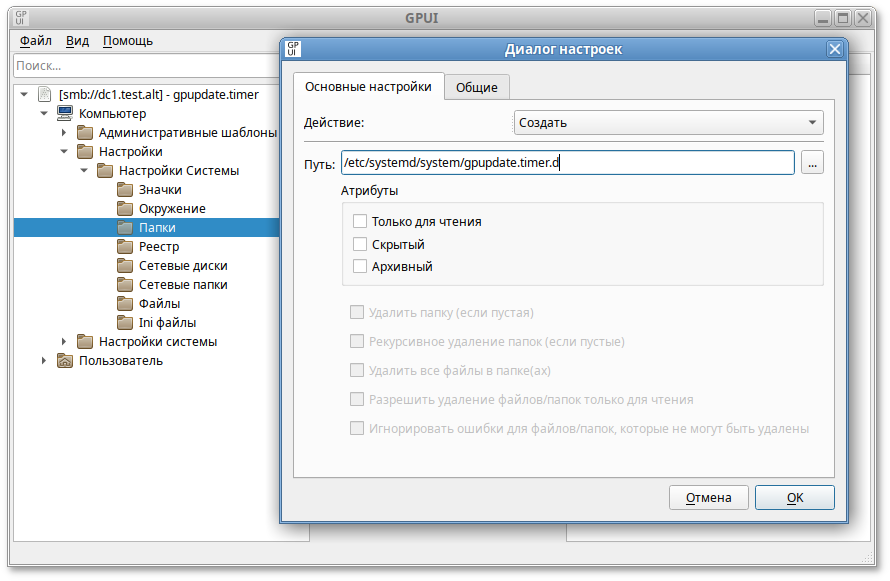The width and height of the screenshot is (890, 581).
Task: Click the folder icon beside Ini файлы
Action: click(124, 323)
